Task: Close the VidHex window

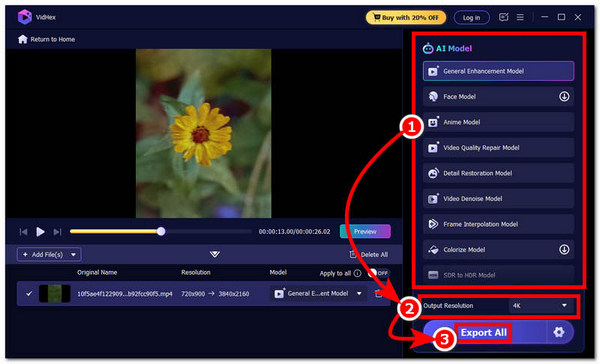Action: (578, 17)
